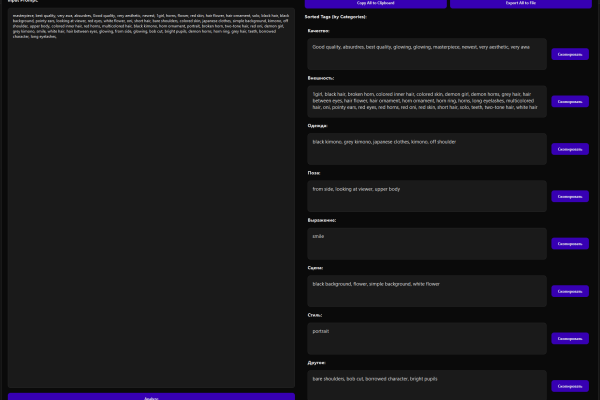Copy the Качество category tags
Viewport: 600px width, 400px height.
coord(570,54)
